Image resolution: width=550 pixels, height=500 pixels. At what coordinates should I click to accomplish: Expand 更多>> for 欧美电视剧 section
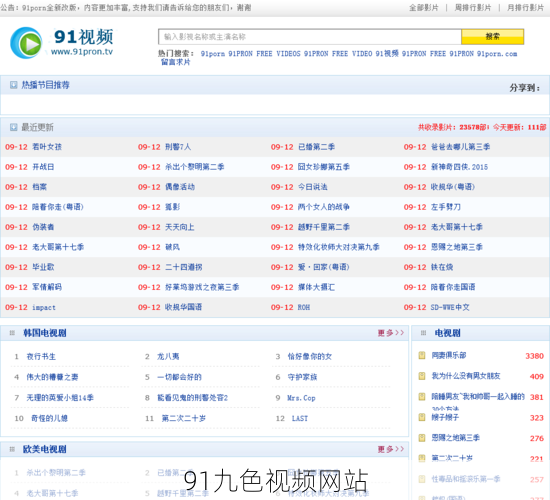[390, 449]
